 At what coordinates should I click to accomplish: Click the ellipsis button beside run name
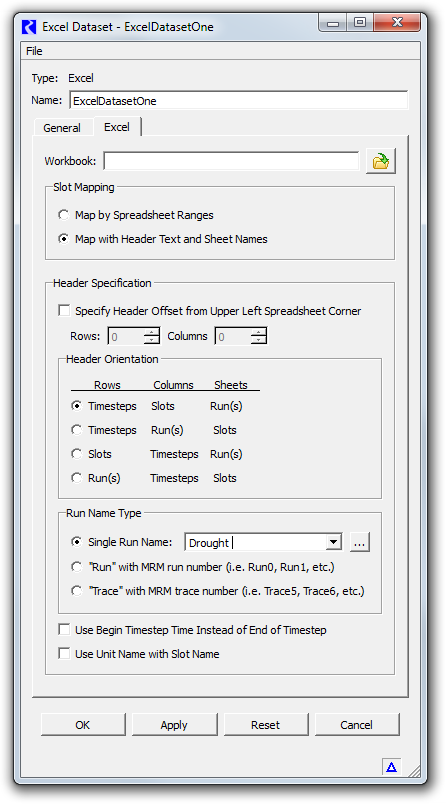(x=359, y=542)
